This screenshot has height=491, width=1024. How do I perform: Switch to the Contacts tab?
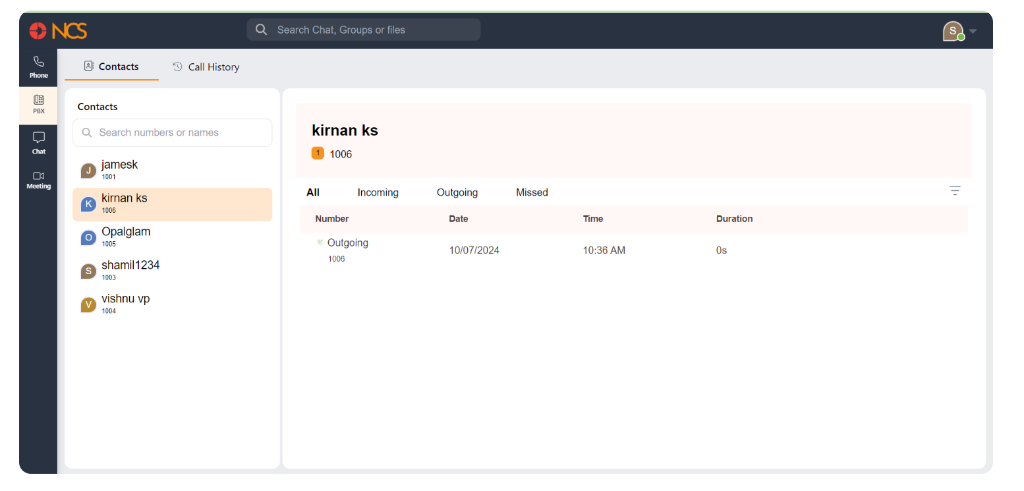112,67
